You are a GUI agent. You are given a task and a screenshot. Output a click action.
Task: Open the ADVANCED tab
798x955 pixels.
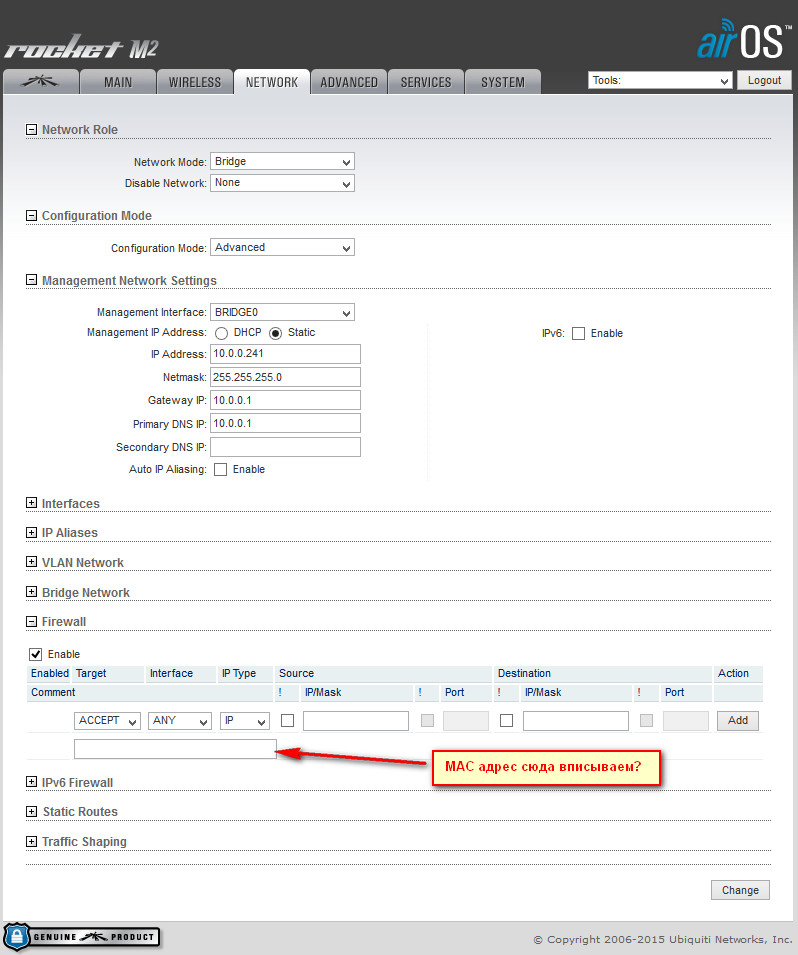(348, 82)
